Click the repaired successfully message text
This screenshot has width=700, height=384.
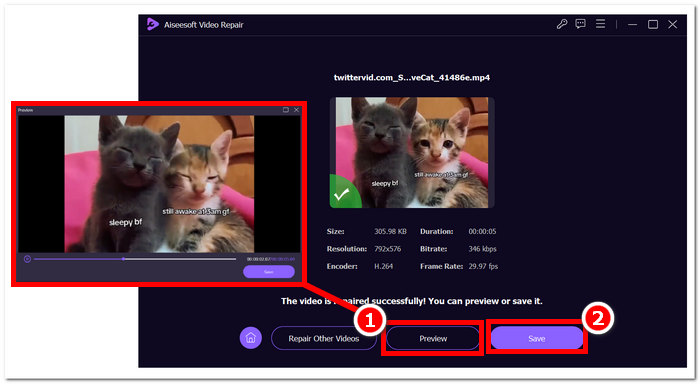click(x=412, y=301)
